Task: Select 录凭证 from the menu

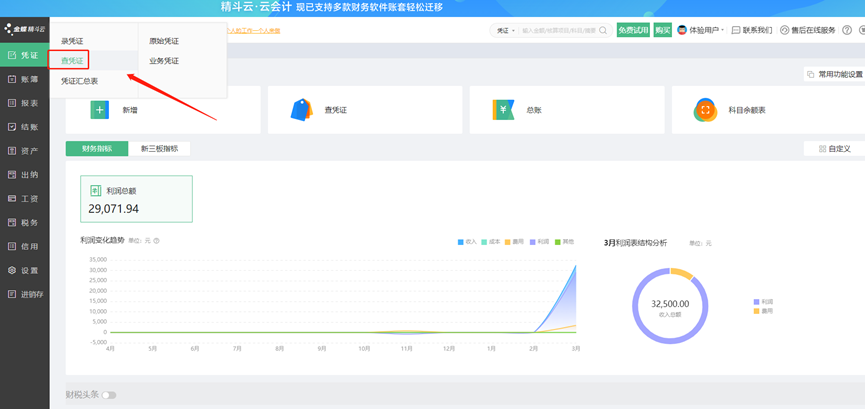Action: click(x=72, y=41)
